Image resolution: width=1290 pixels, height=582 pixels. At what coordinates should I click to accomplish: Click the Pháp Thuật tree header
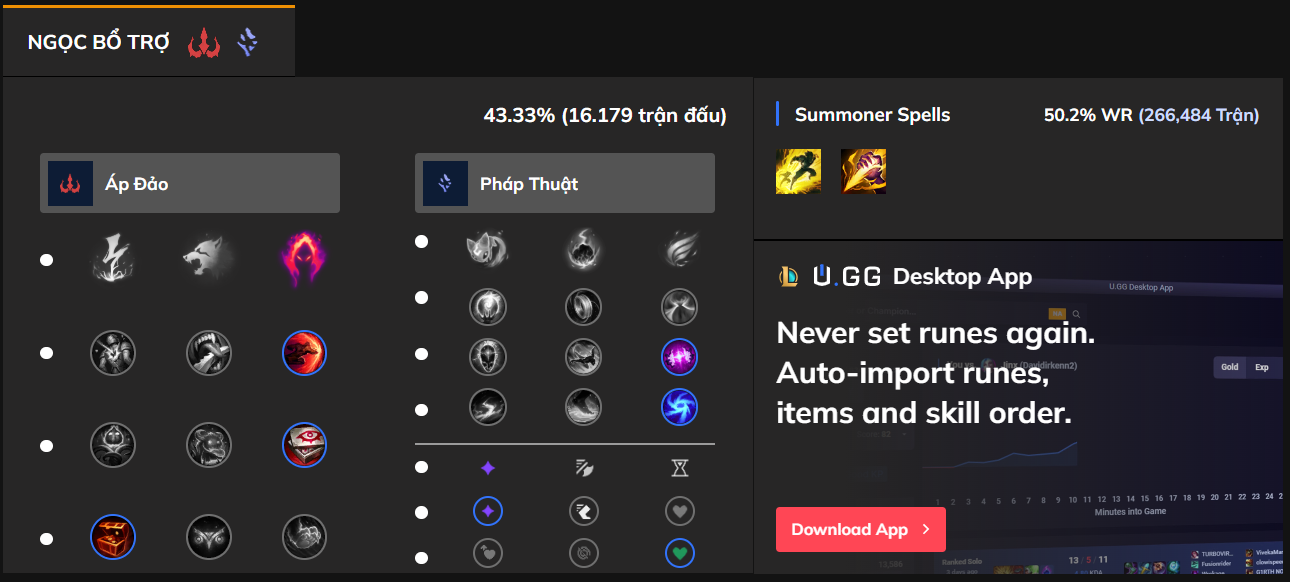pos(565,184)
